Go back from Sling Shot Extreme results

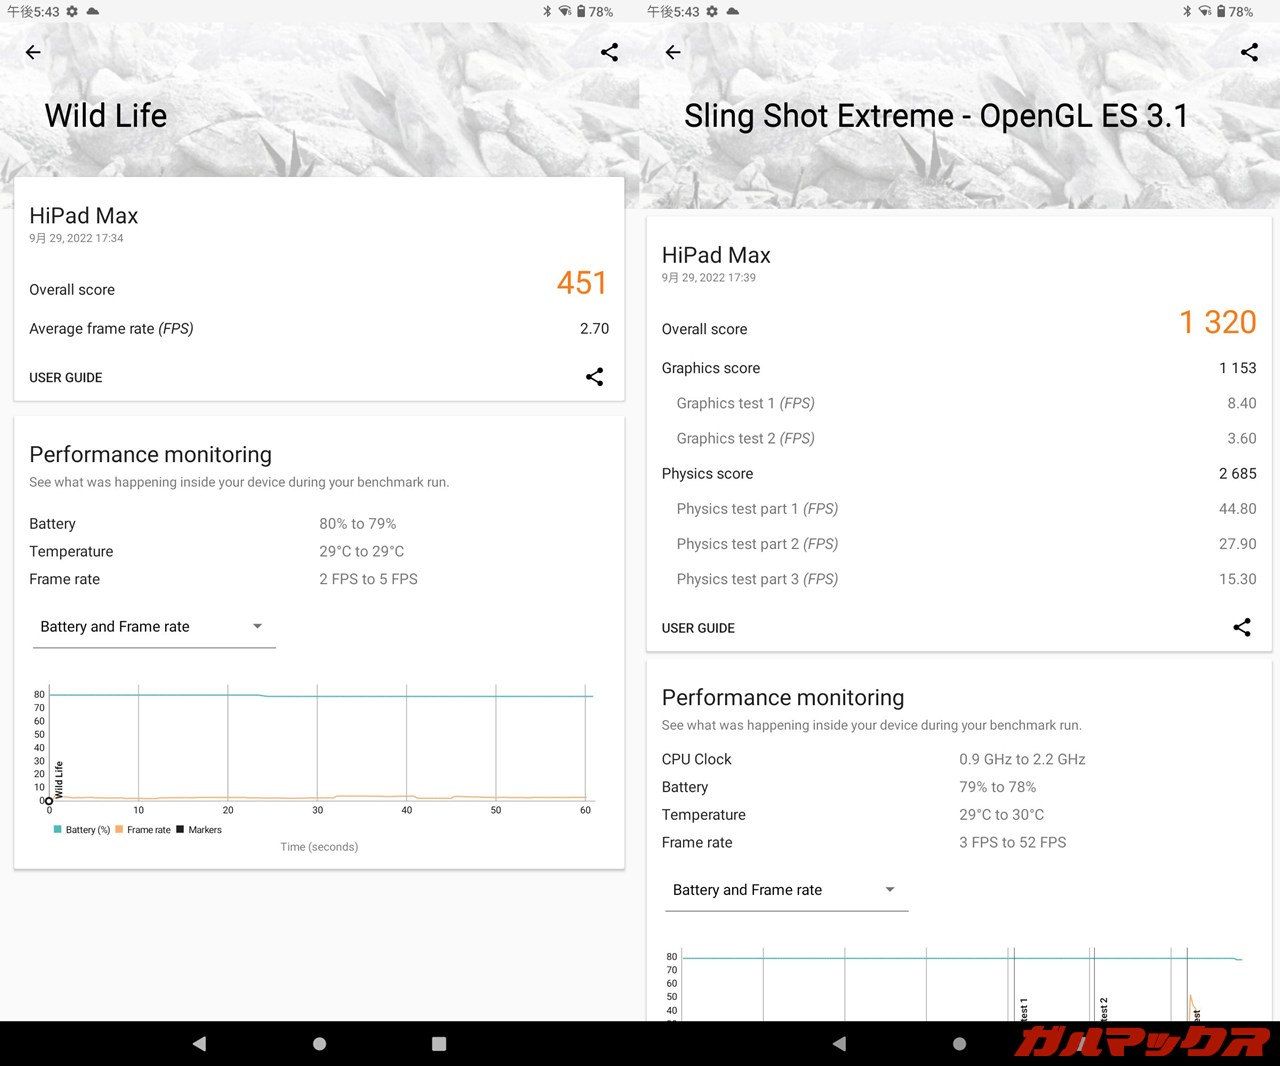(673, 52)
